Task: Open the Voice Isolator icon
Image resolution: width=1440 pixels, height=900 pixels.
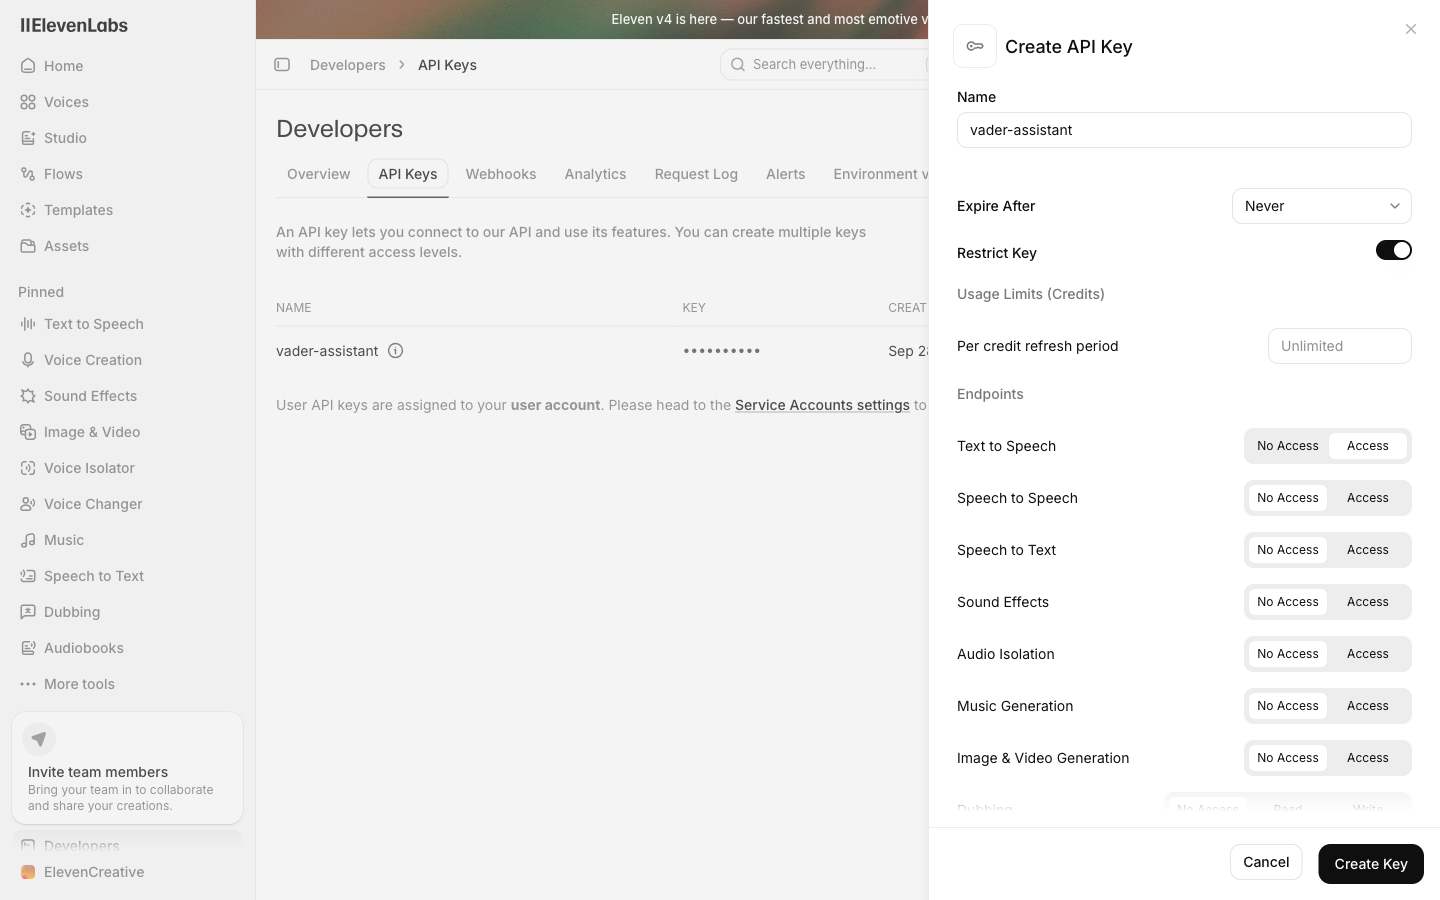Action: coord(28,468)
